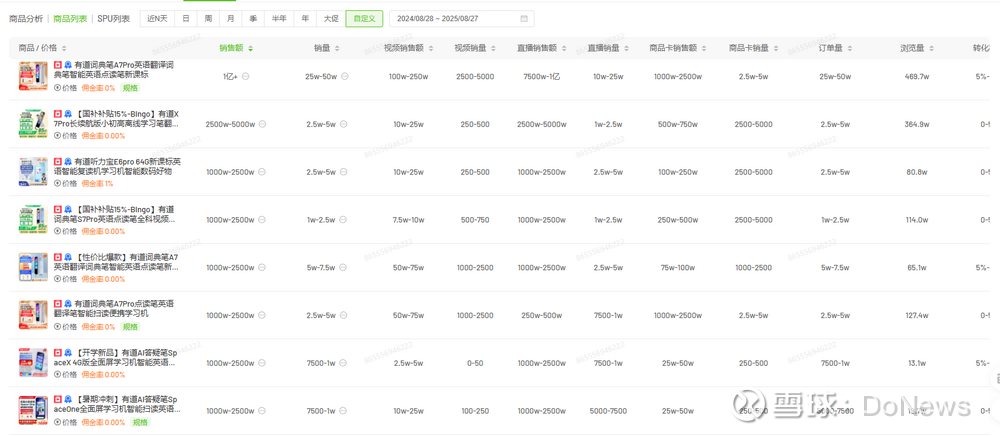Select 半年 time range
This screenshot has width=1000, height=436.
click(x=279, y=19)
